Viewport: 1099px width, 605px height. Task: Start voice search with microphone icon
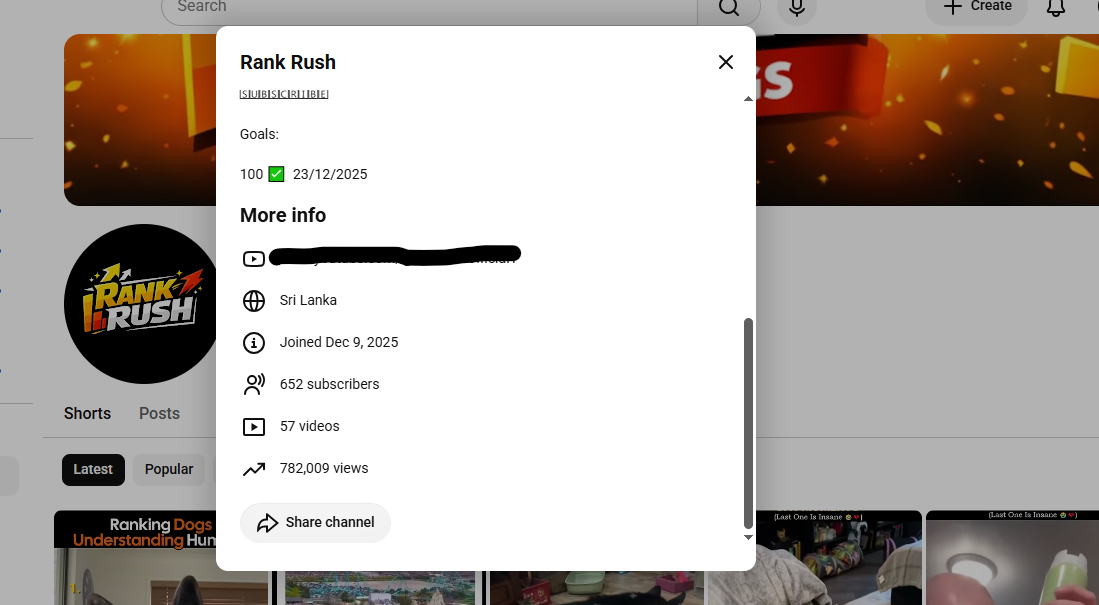tap(796, 7)
